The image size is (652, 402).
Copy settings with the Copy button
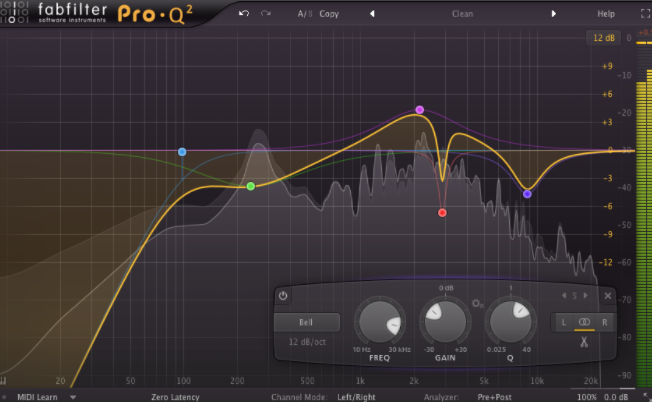(x=329, y=14)
